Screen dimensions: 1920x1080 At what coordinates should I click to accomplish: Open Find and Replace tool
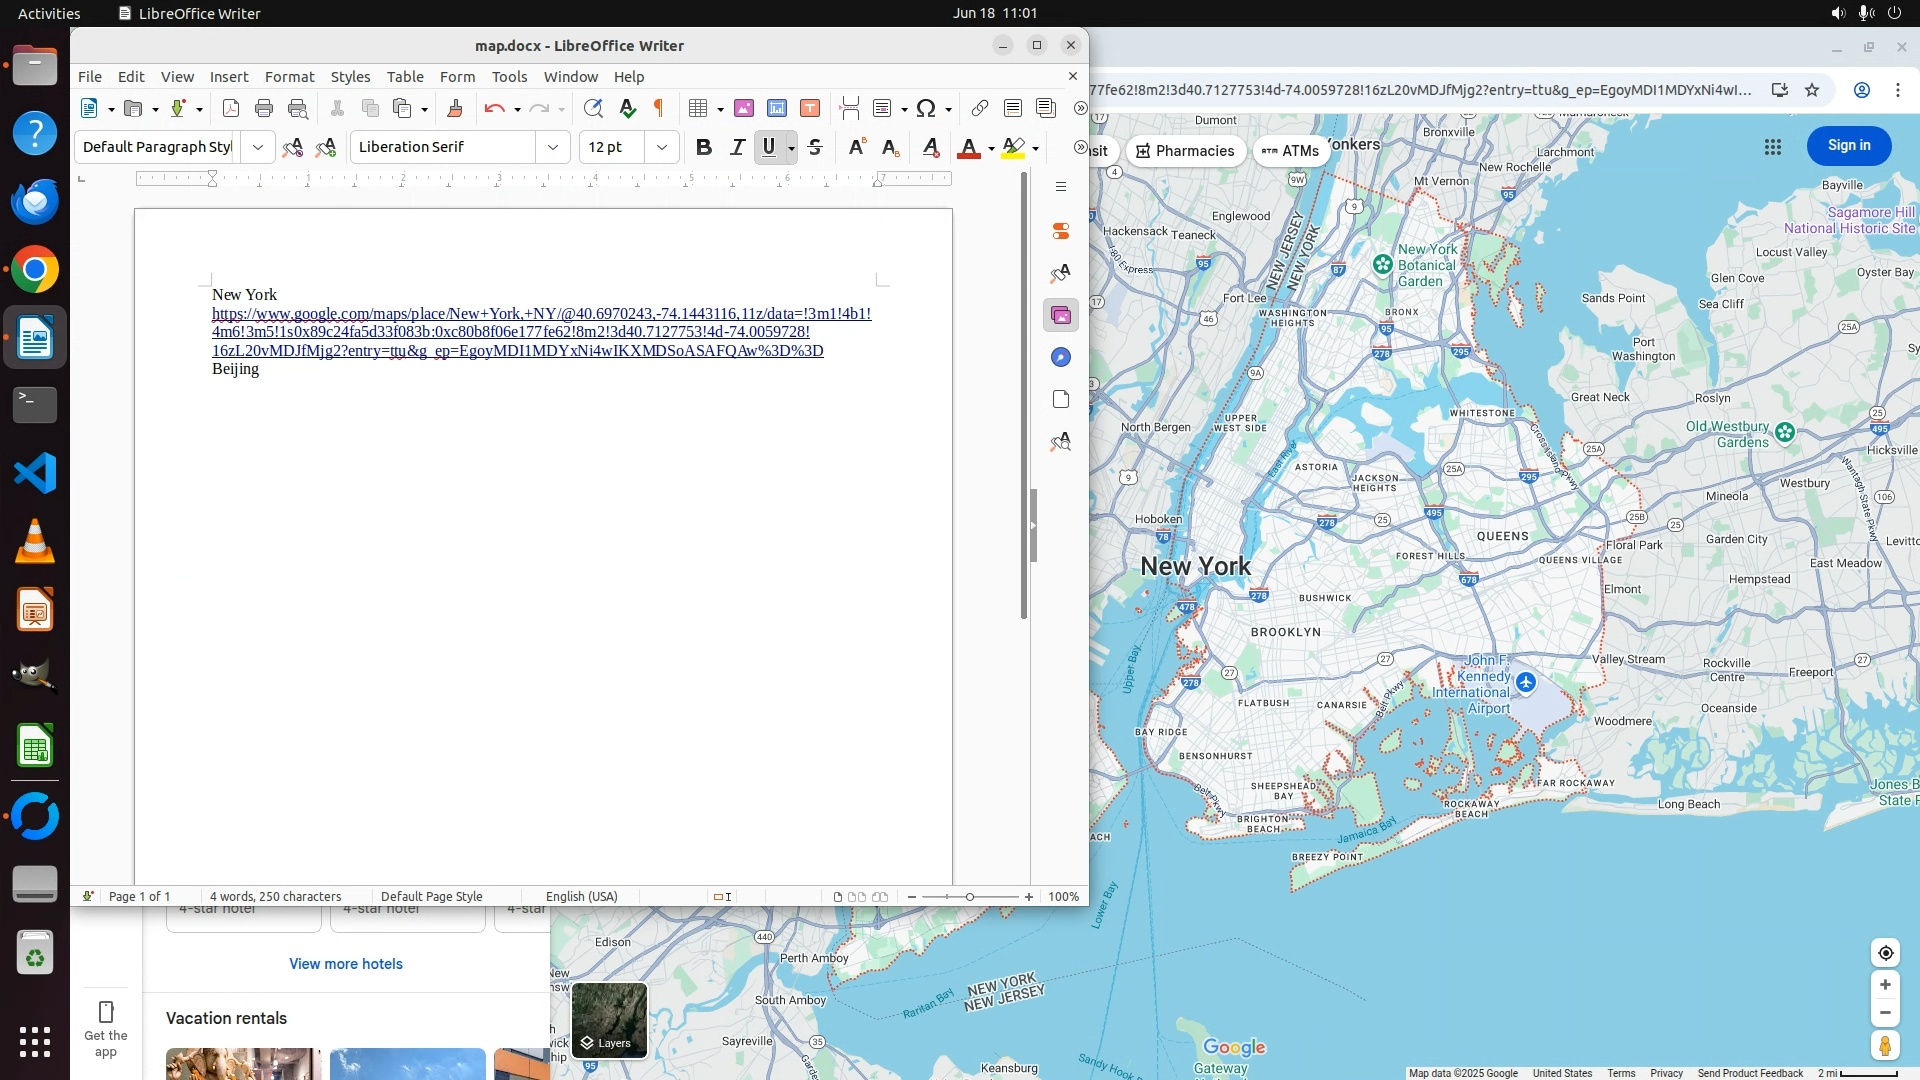tap(593, 109)
